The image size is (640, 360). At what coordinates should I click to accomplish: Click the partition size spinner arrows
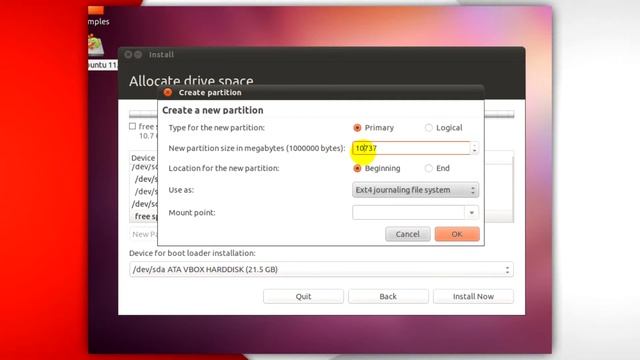tap(474, 148)
